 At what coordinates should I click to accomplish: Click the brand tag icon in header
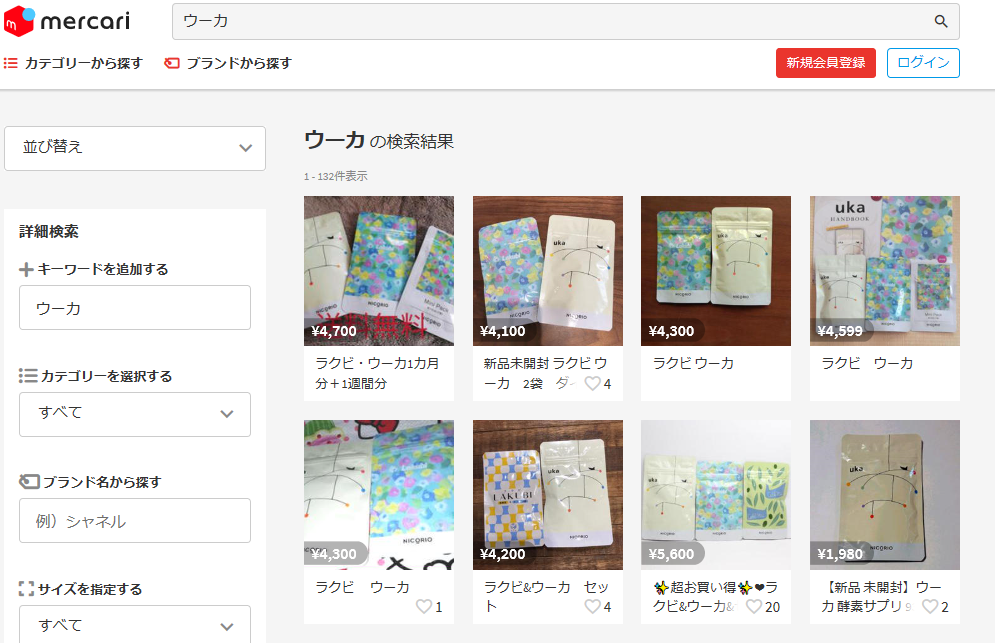tap(172, 63)
